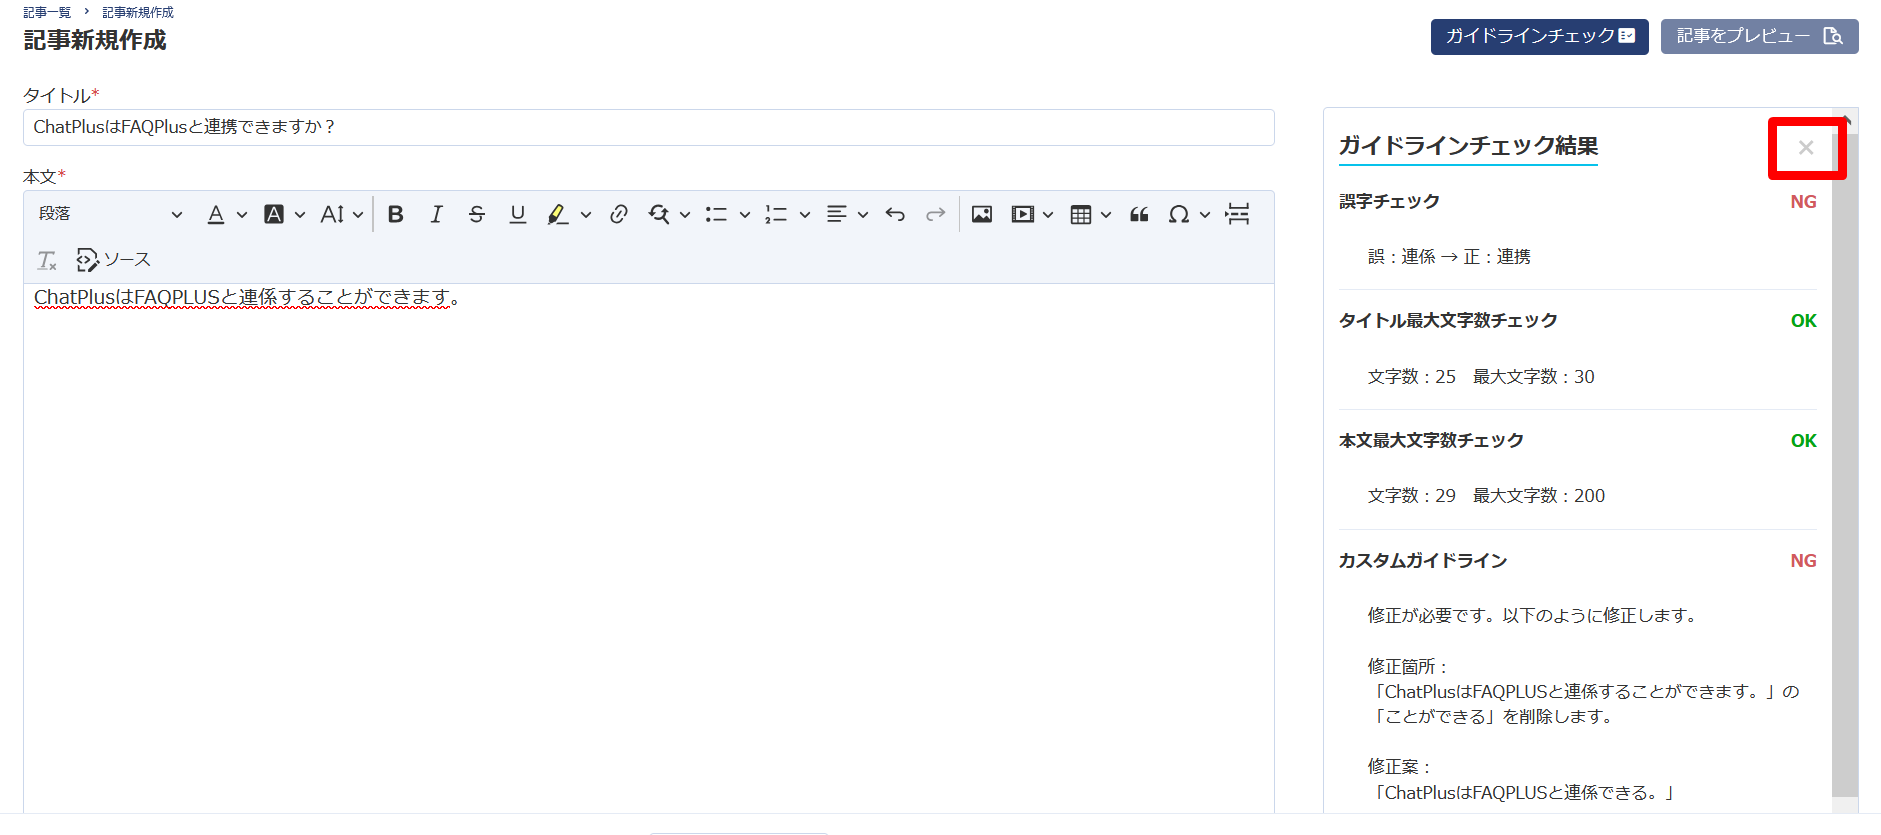Expand the background color dropdown arrow
Screen dimensions: 1881x835
pos(300,214)
